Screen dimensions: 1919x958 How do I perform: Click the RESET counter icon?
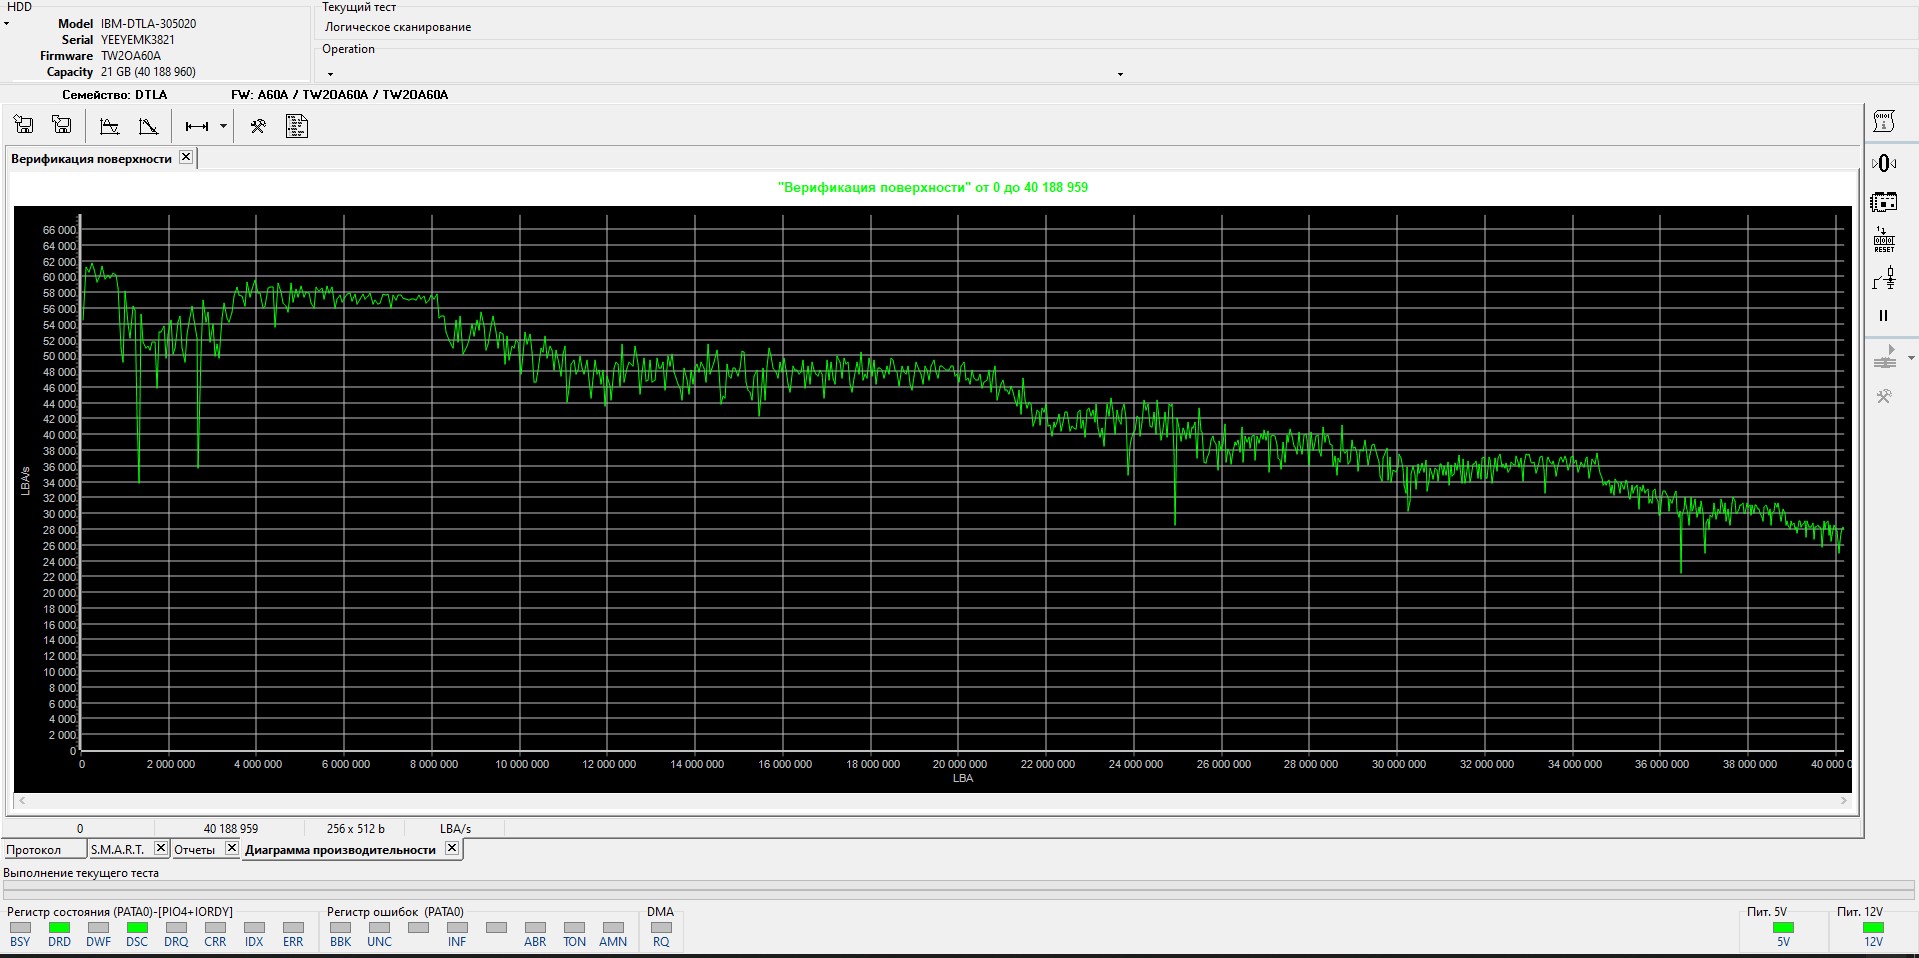coord(1884,240)
